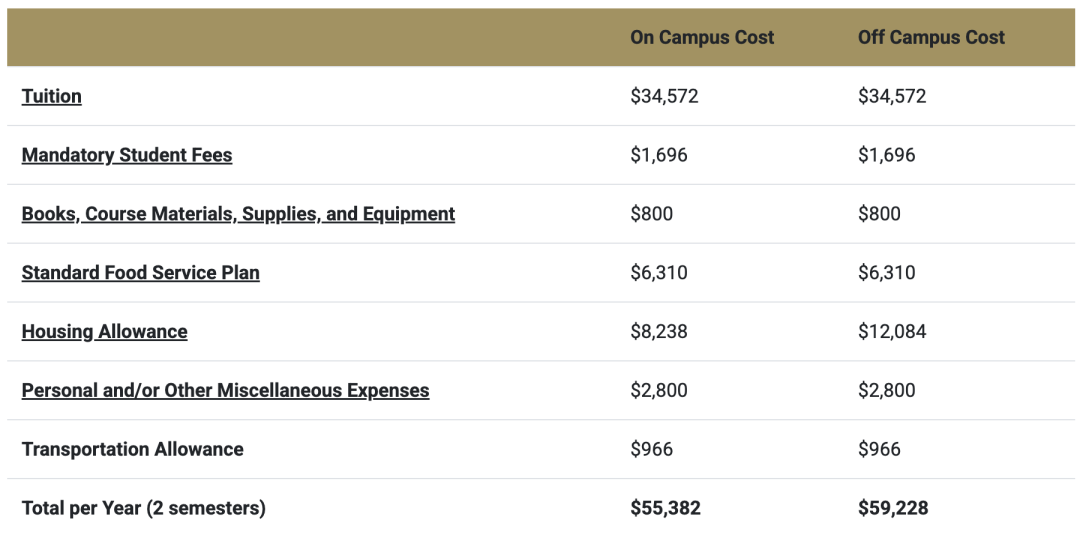
Task: Click the off-campus mandatory fees value $1,696
Action: pyautogui.click(x=887, y=155)
